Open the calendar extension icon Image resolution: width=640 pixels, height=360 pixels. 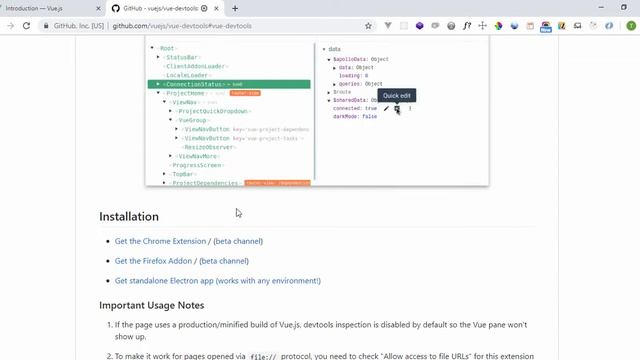pyautogui.click(x=530, y=26)
